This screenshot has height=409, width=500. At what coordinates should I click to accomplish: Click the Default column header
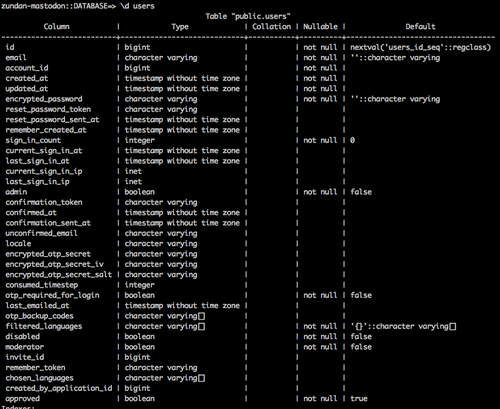click(x=420, y=27)
